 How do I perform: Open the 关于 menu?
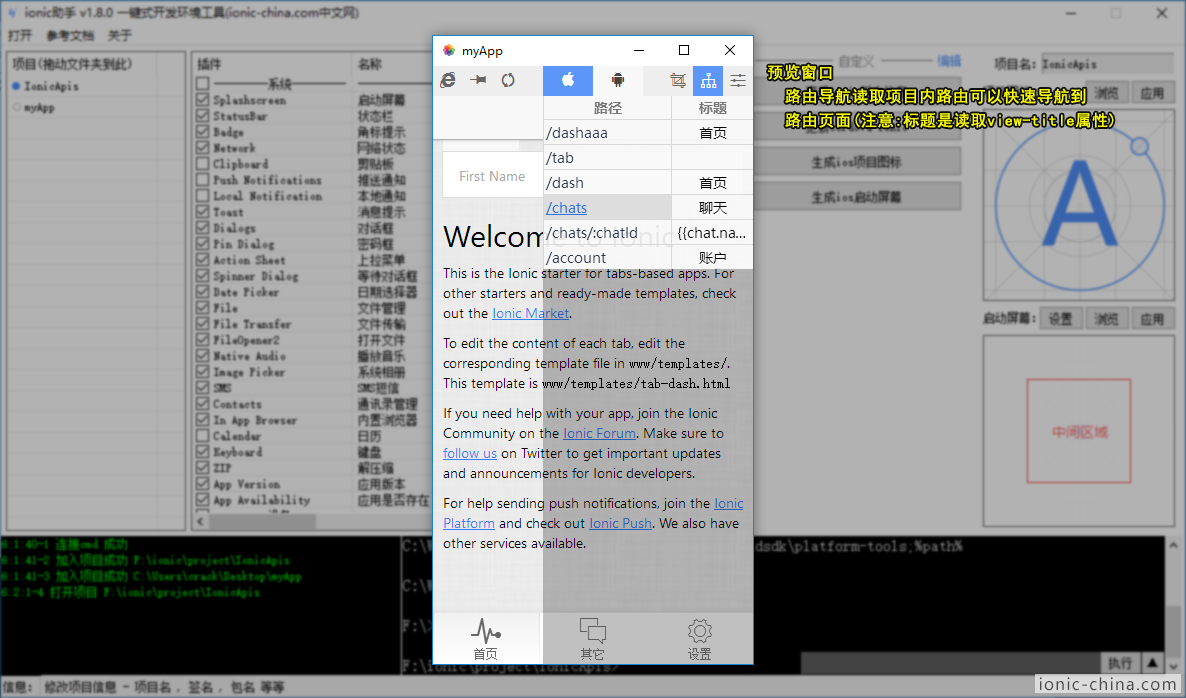pyautogui.click(x=120, y=36)
